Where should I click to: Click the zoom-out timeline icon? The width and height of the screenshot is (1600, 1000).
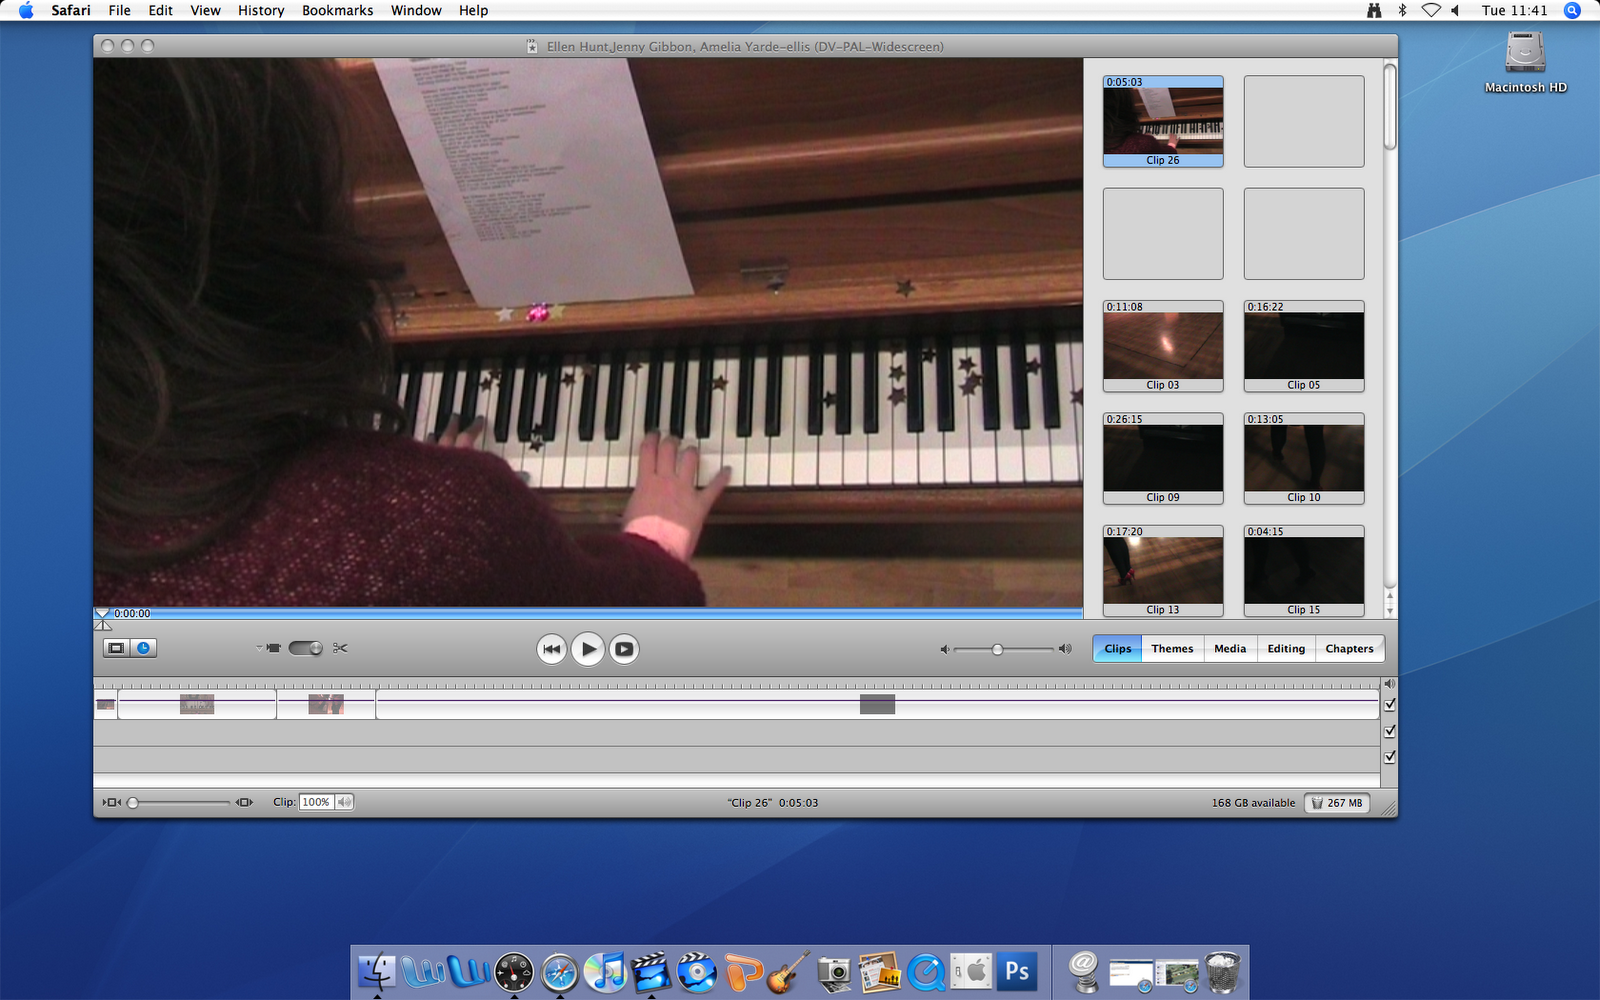point(111,802)
